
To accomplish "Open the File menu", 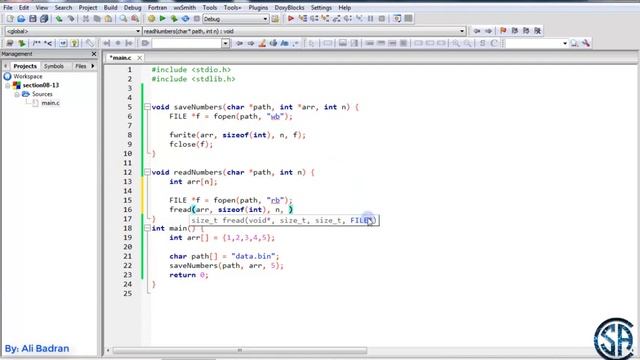I will click(8, 7).
